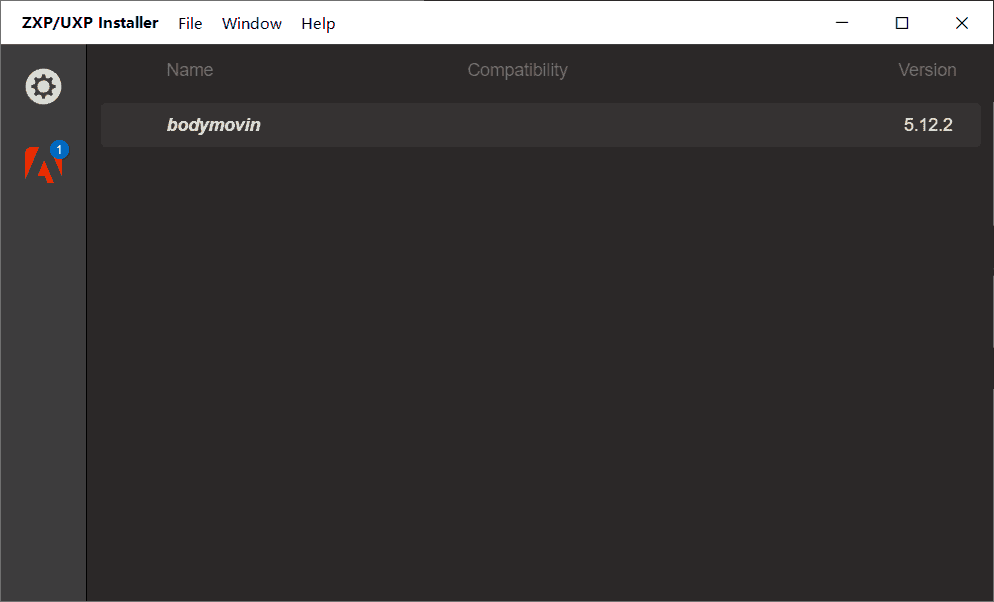Open the Window menu
This screenshot has height=602, width=994.
point(251,23)
